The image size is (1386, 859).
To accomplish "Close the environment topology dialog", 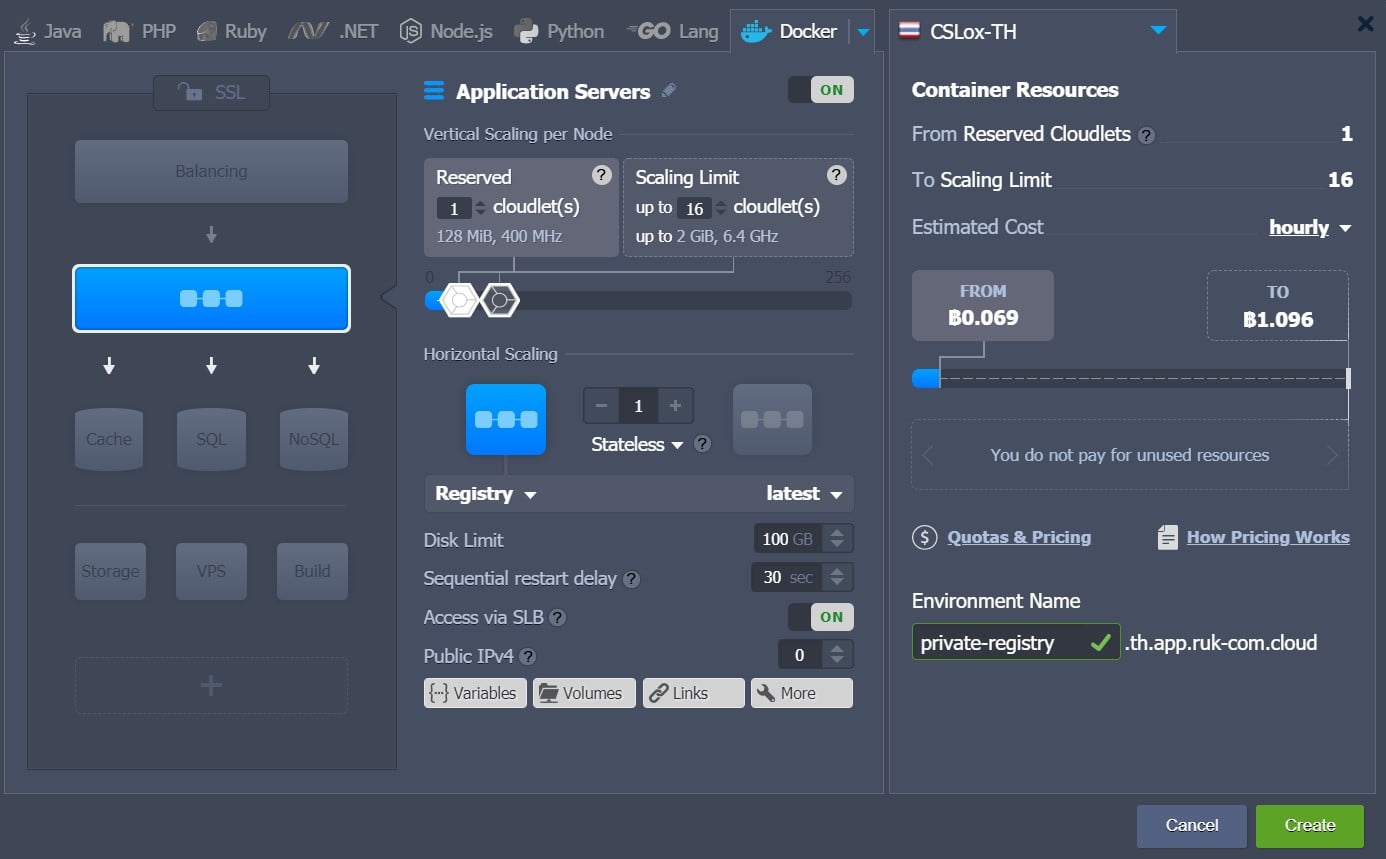I will [x=1365, y=24].
